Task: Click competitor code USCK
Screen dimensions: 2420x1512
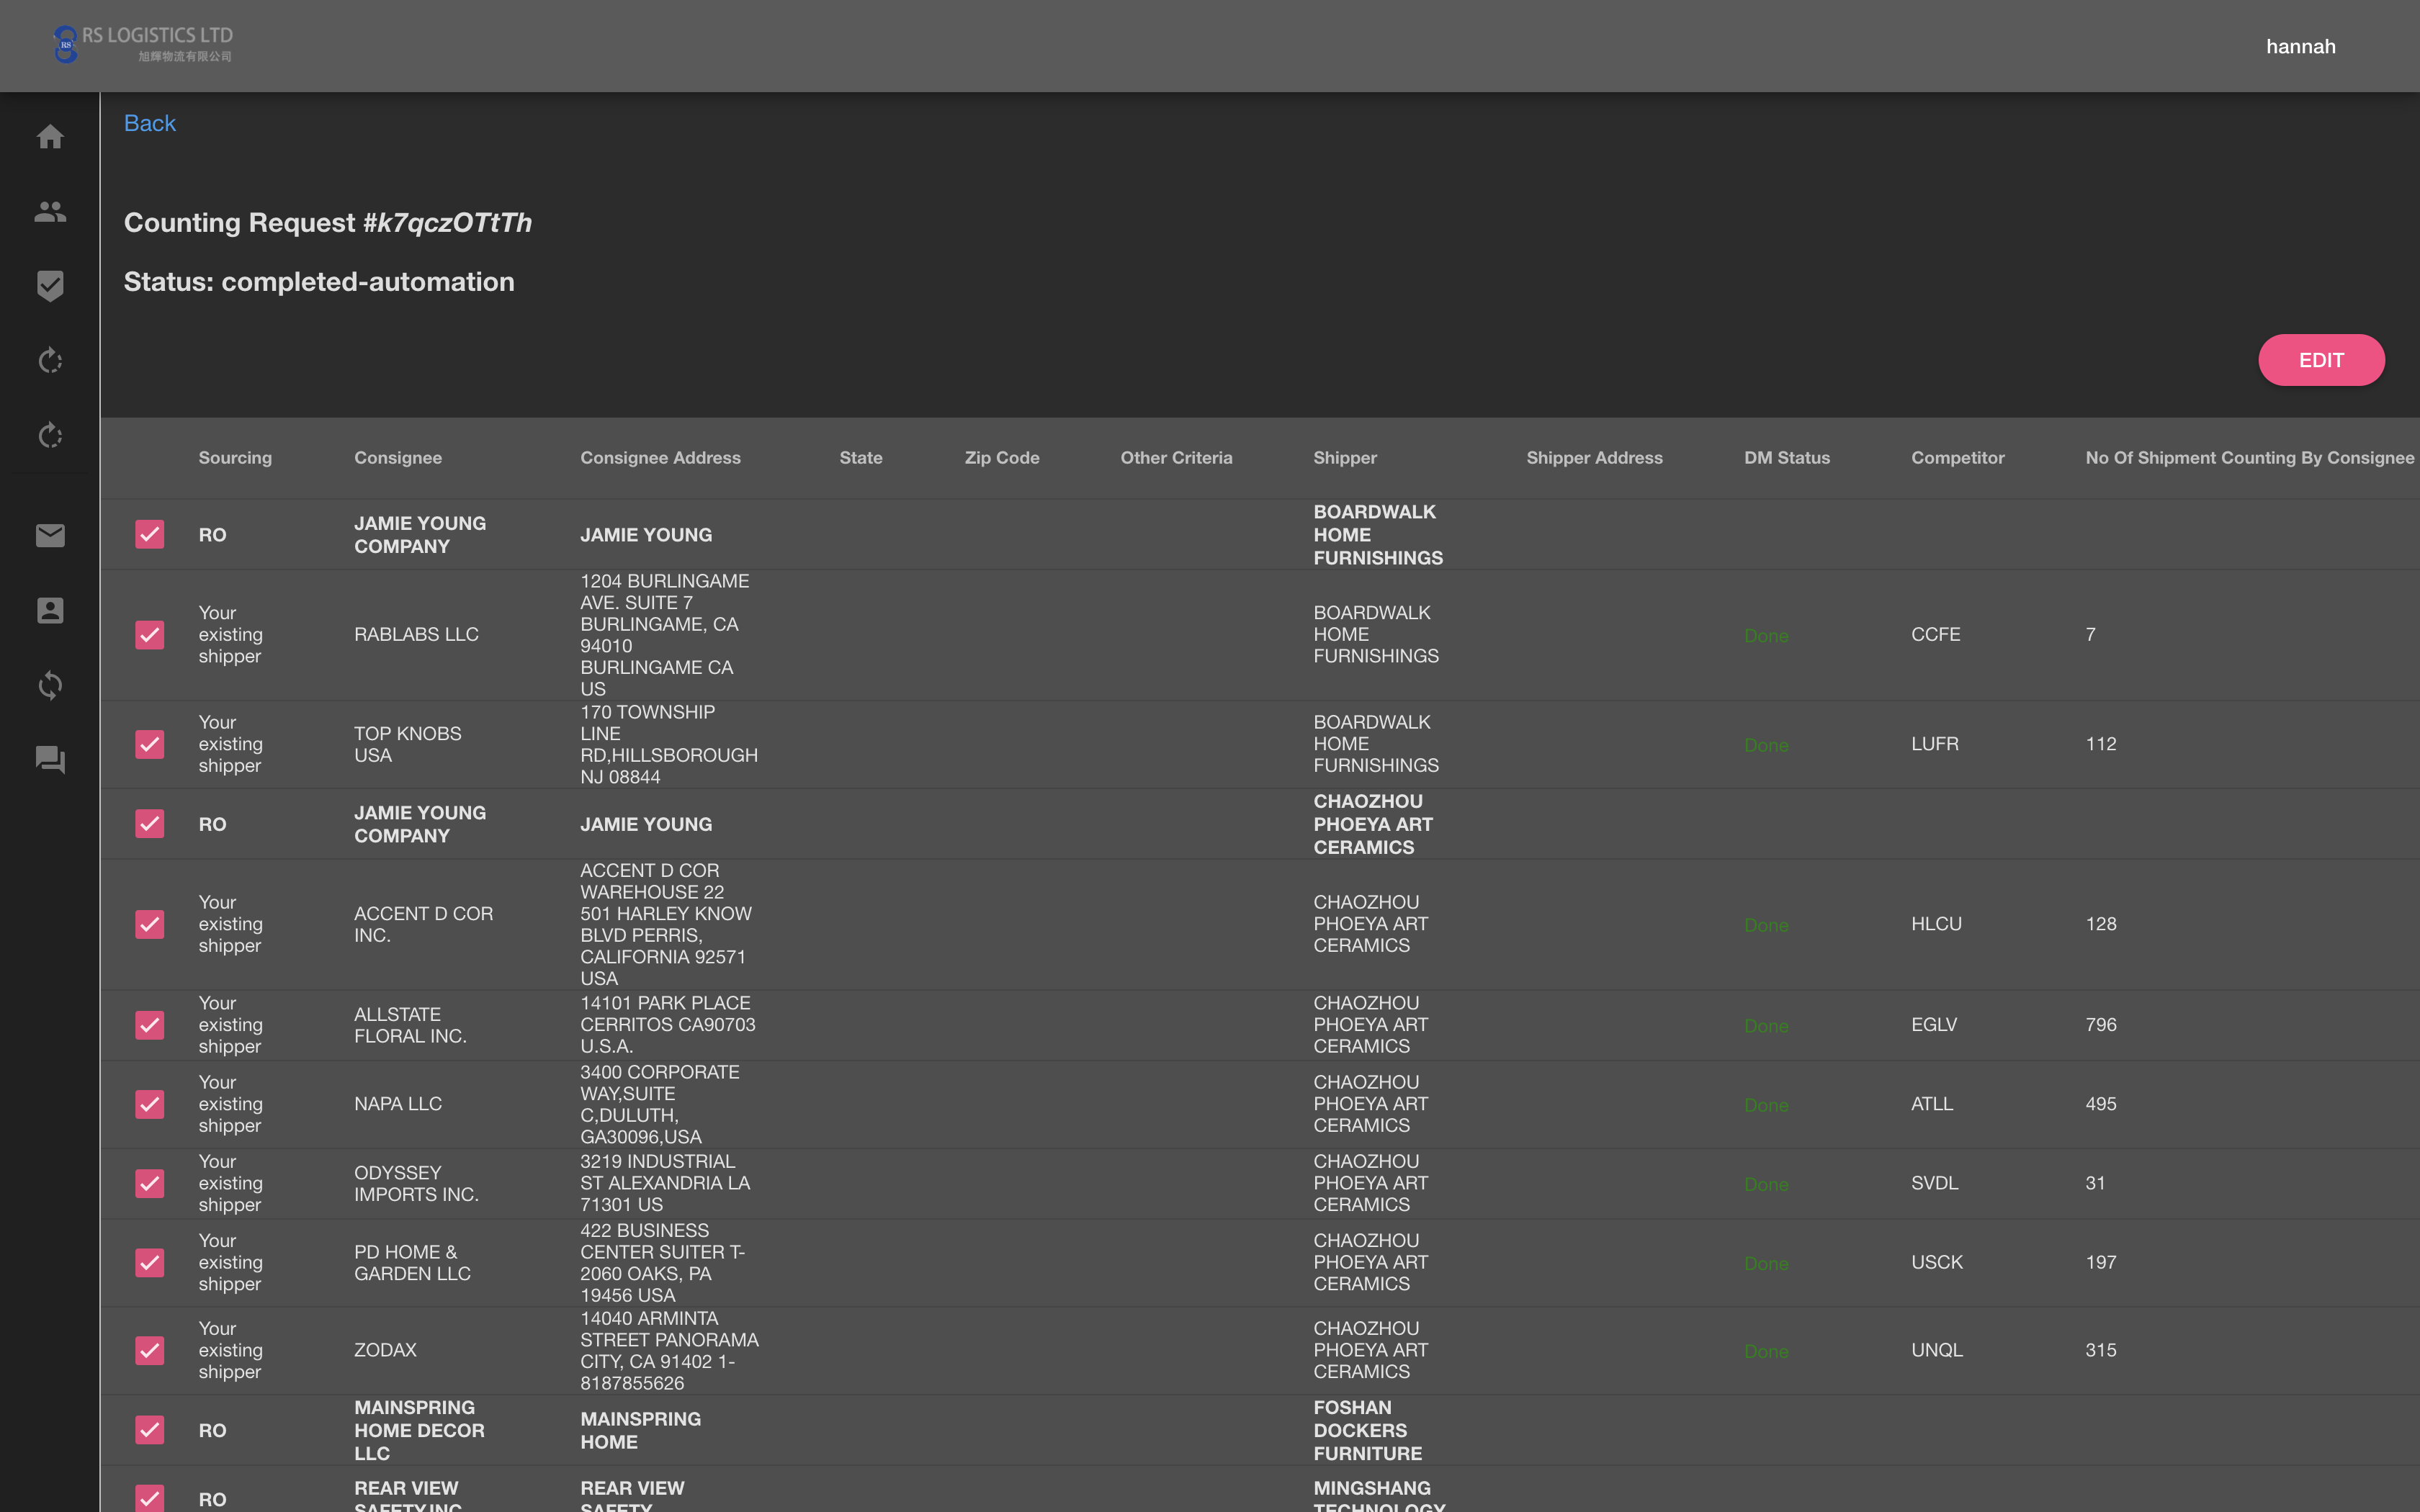Action: tap(1936, 1262)
